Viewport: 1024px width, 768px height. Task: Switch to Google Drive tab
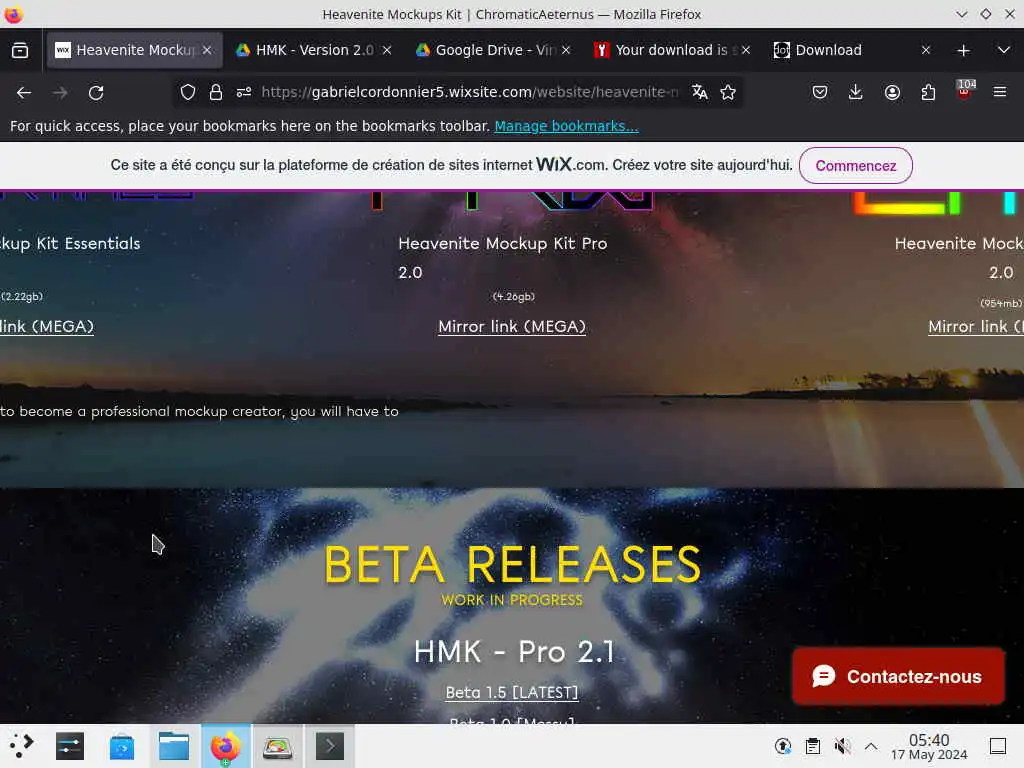494,50
